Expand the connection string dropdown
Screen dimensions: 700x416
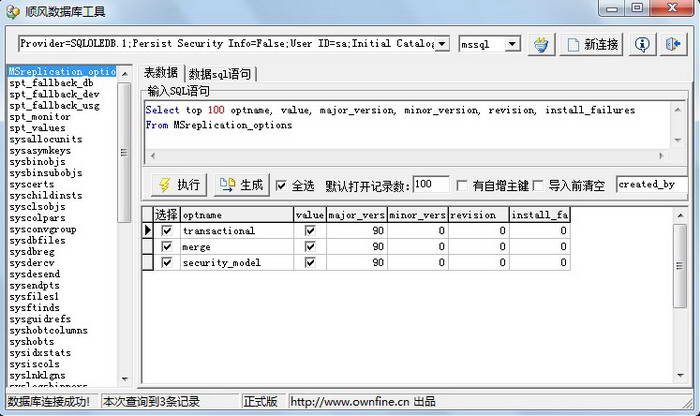click(443, 44)
